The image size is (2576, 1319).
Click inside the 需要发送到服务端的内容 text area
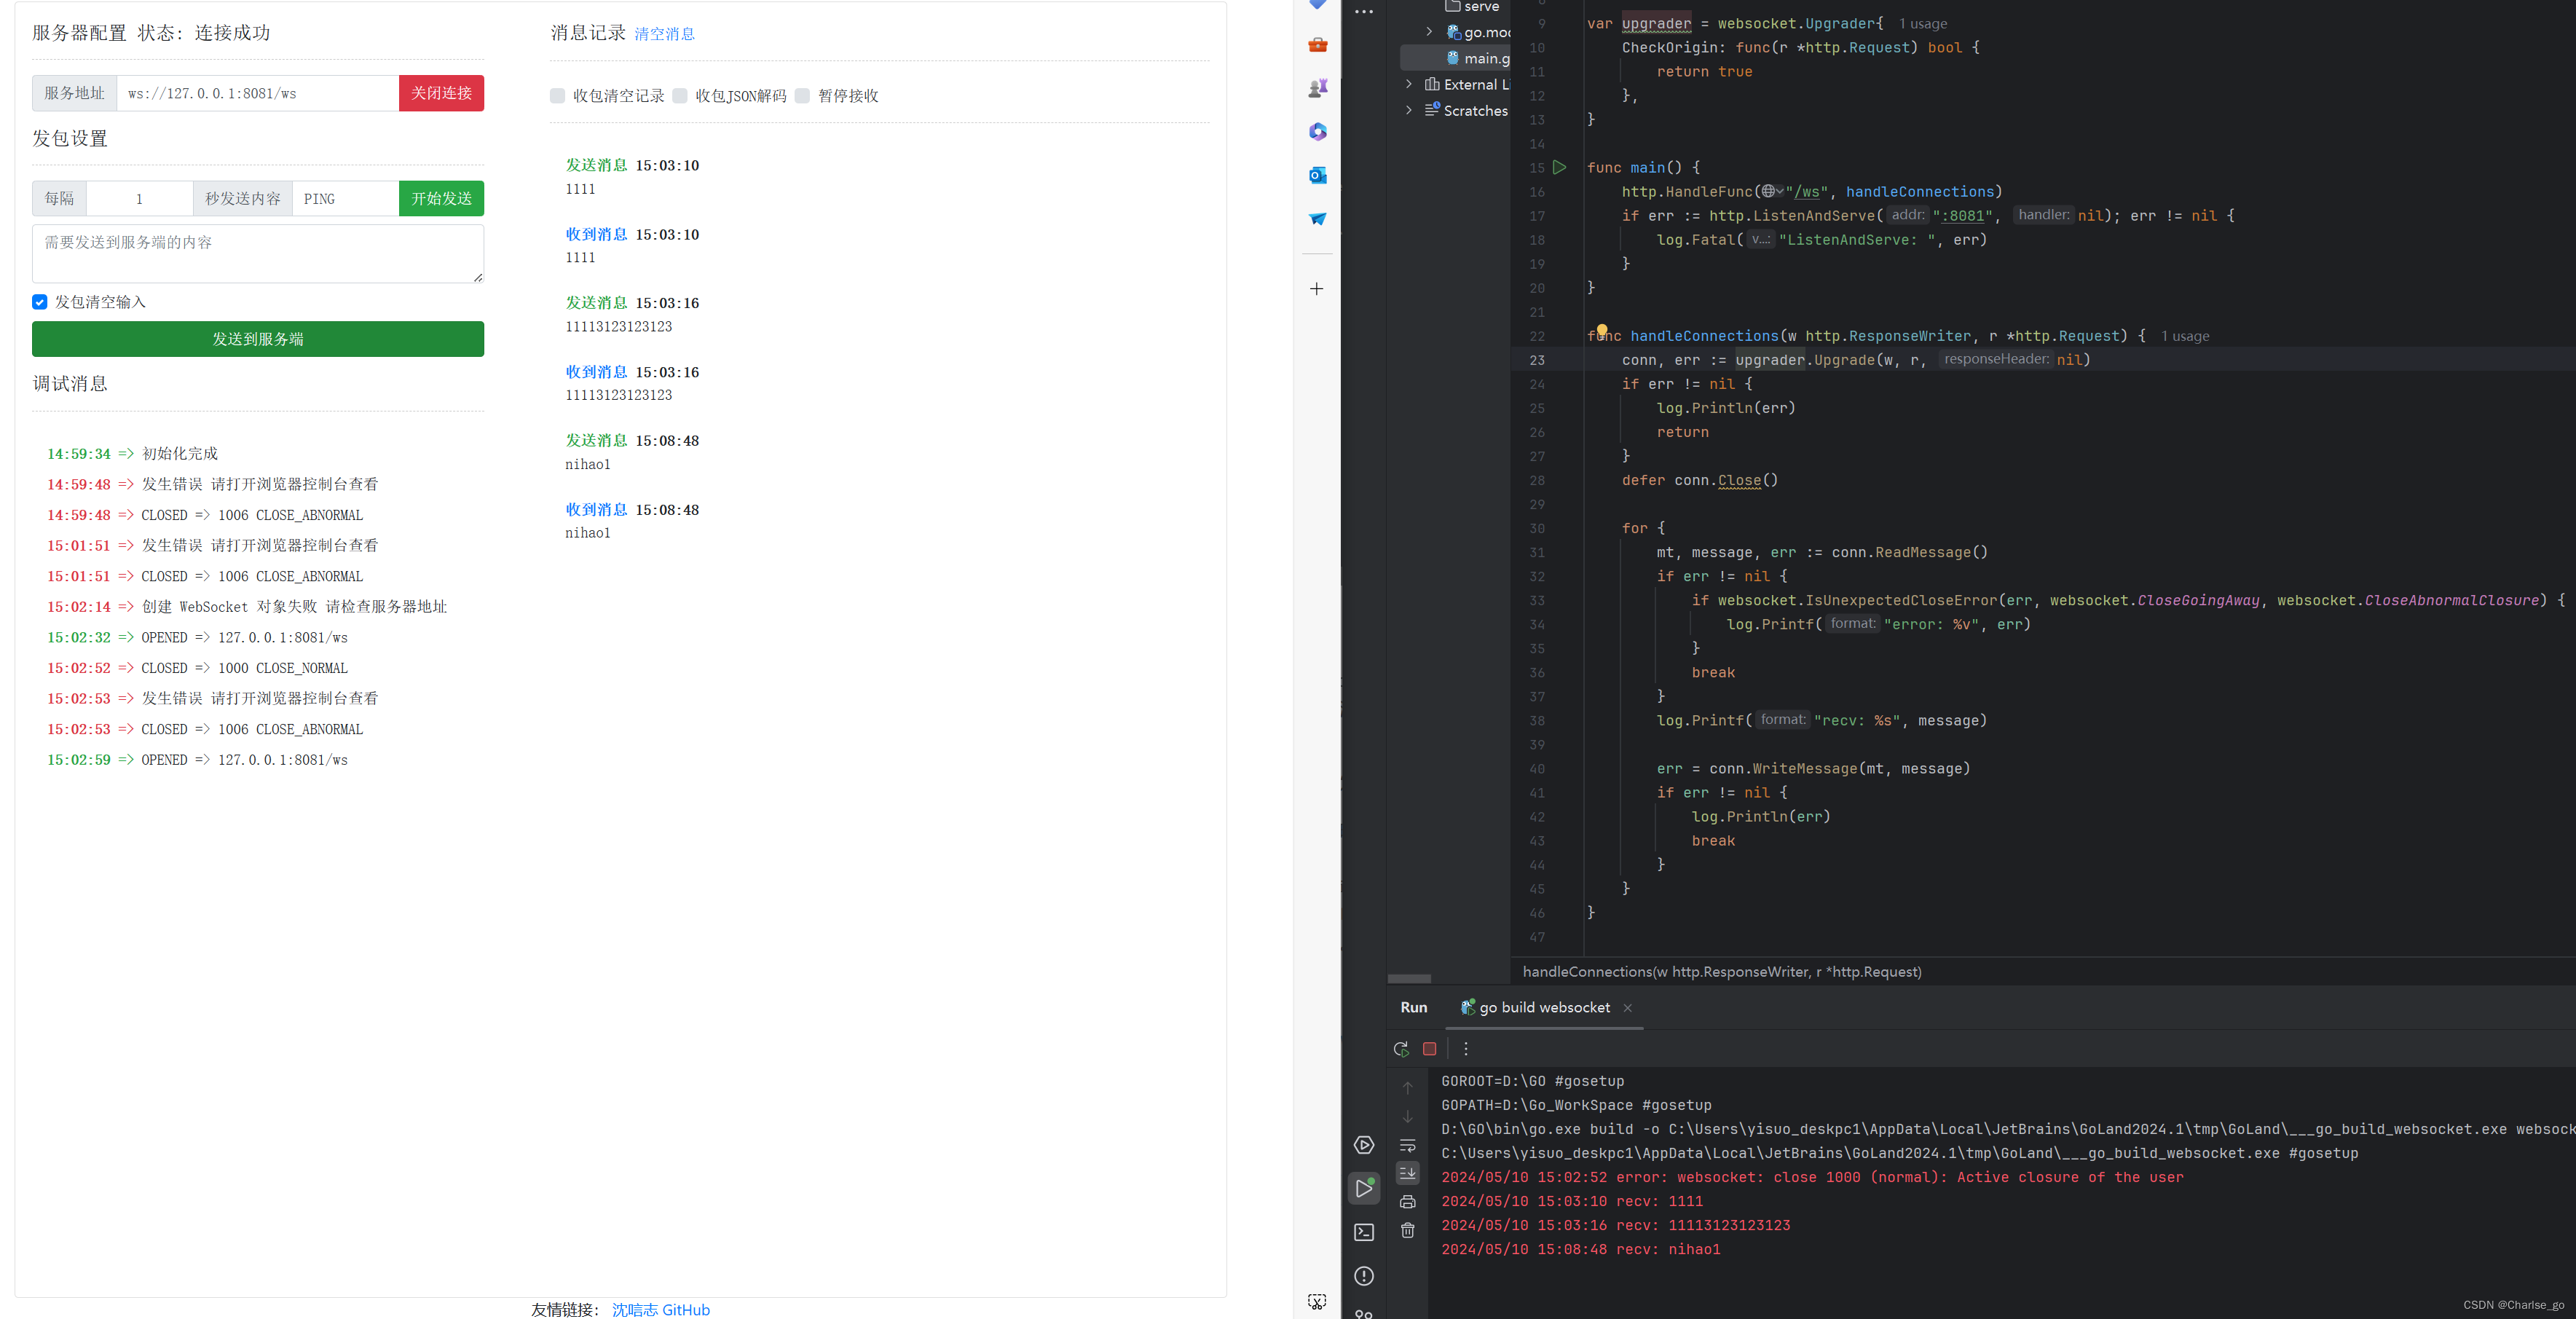click(x=258, y=253)
